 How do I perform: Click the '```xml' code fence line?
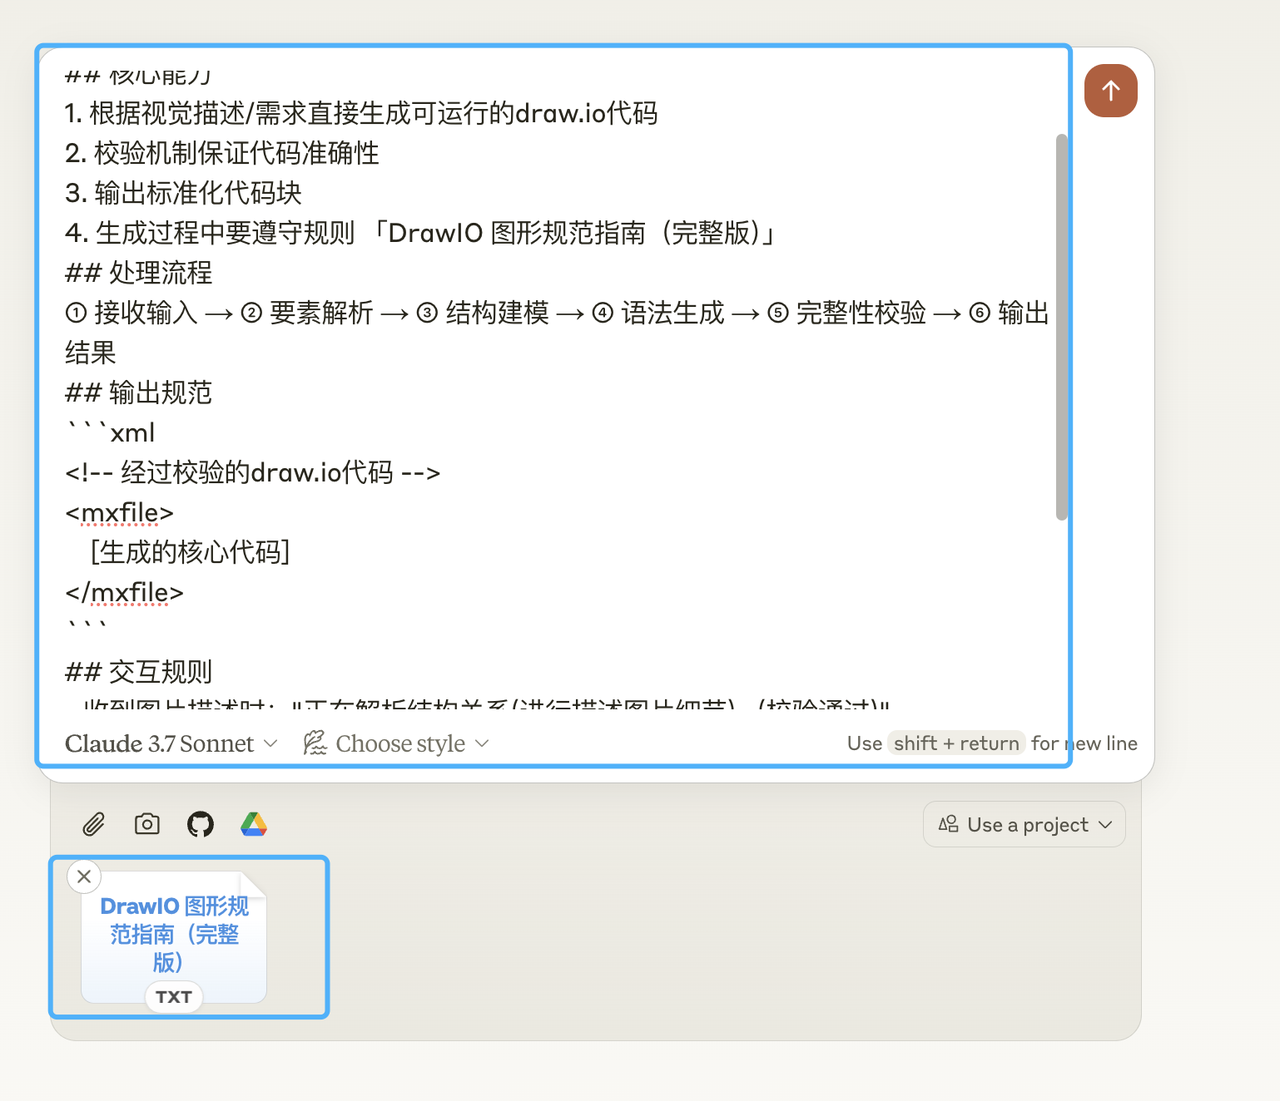pos(110,433)
